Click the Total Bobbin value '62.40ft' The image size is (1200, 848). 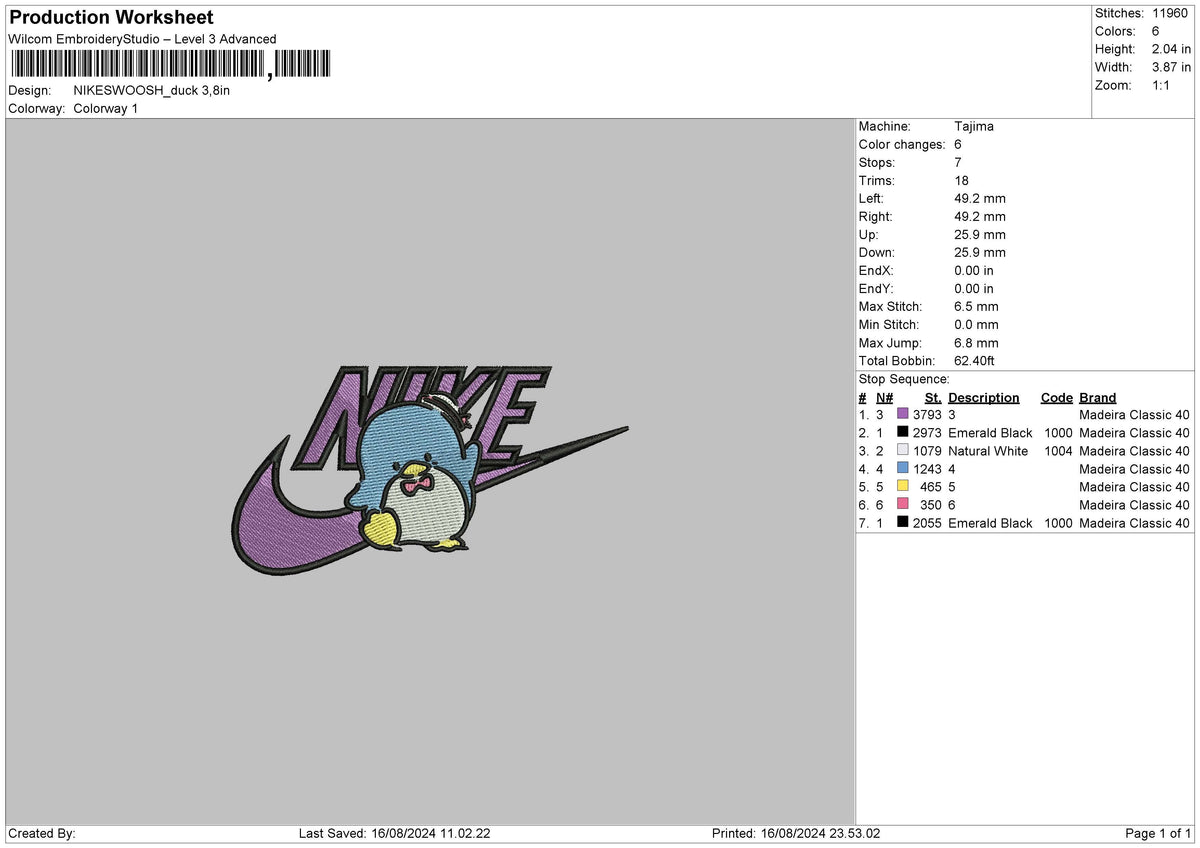point(975,360)
